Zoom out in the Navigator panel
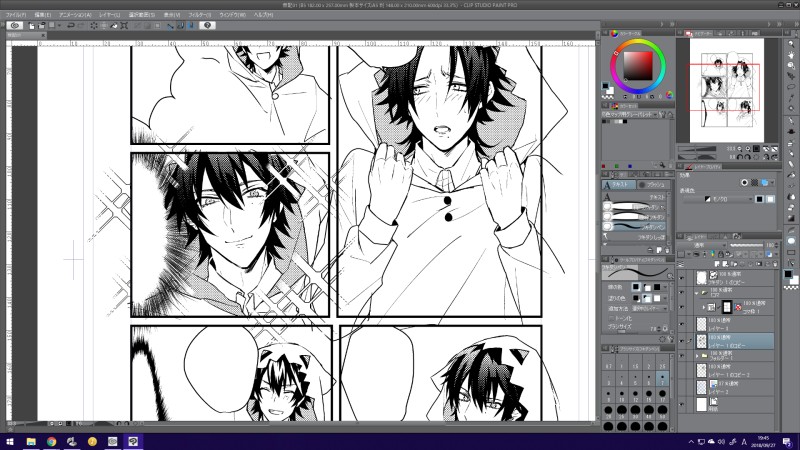 click(740, 149)
